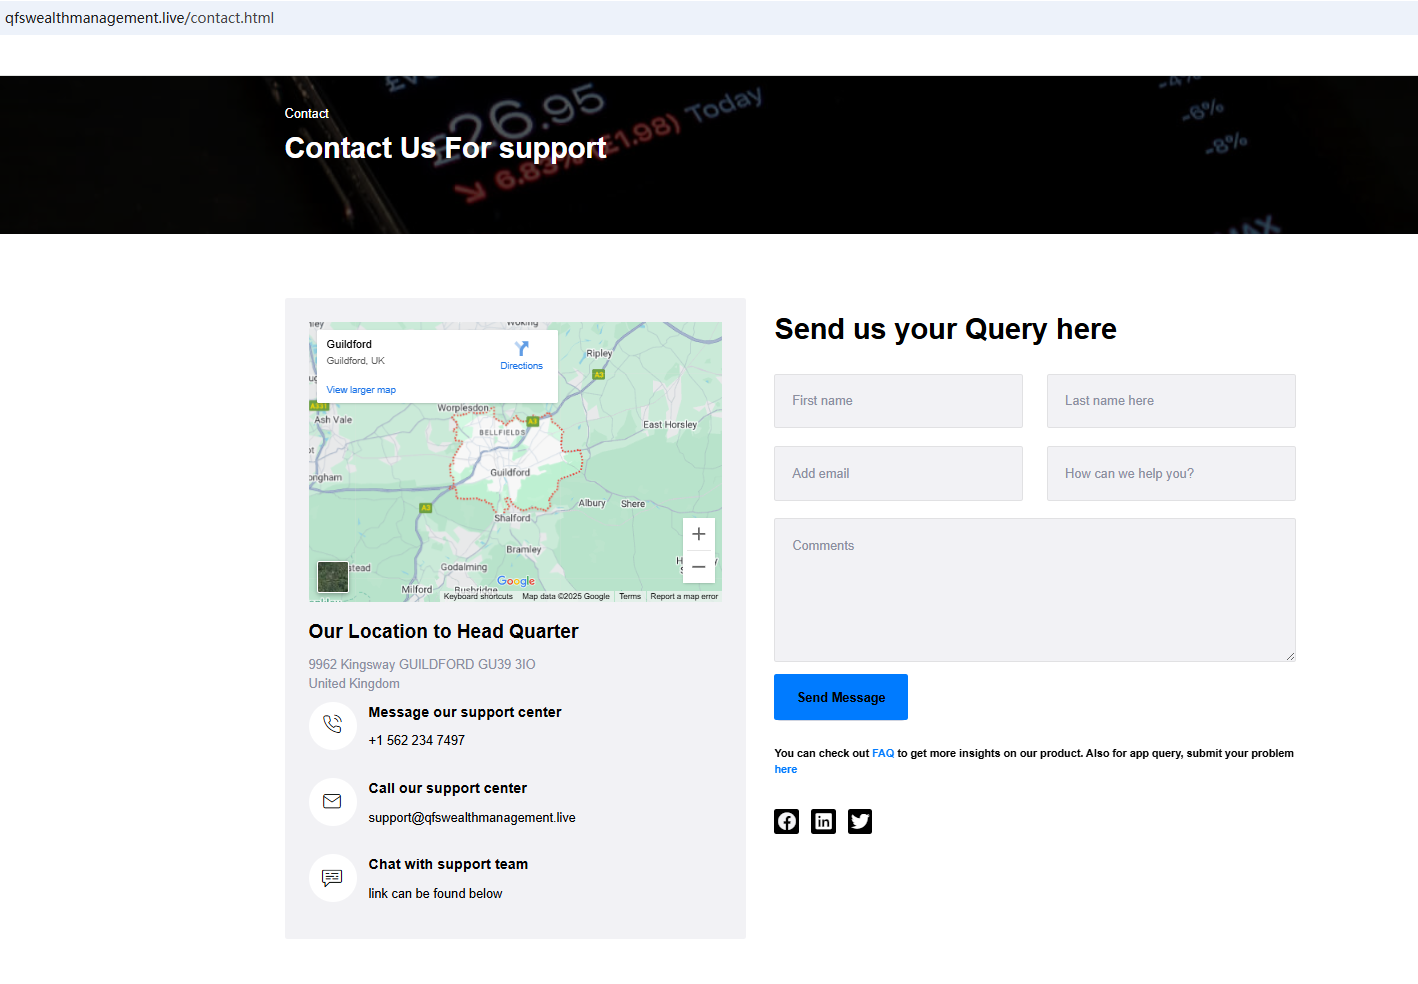
Task: Click into the Comments text area
Action: pos(1035,590)
